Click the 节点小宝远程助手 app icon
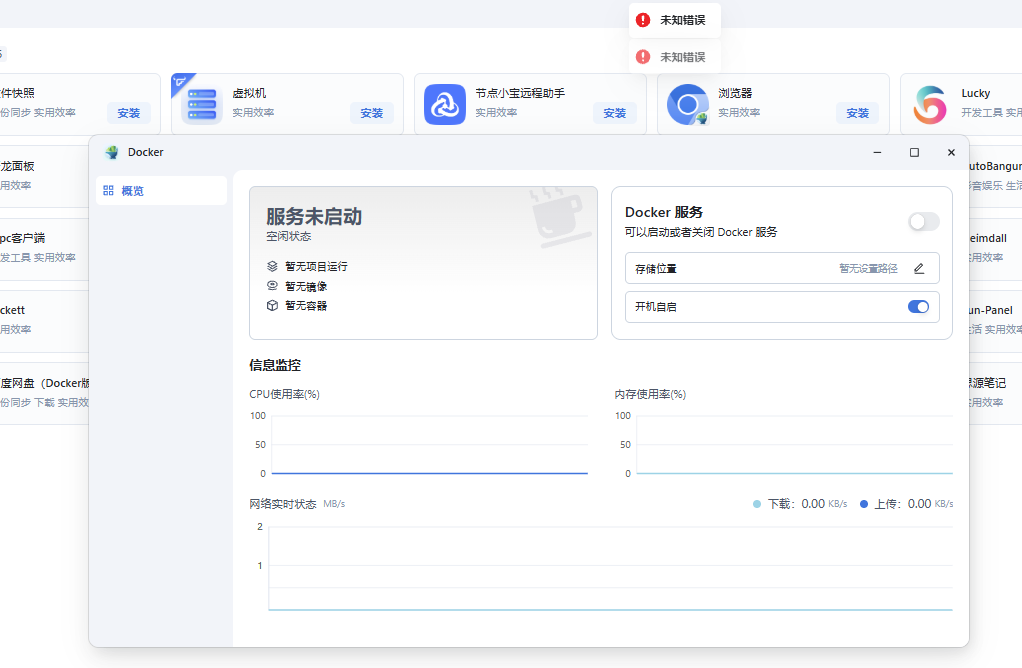This screenshot has width=1022, height=668. [445, 104]
